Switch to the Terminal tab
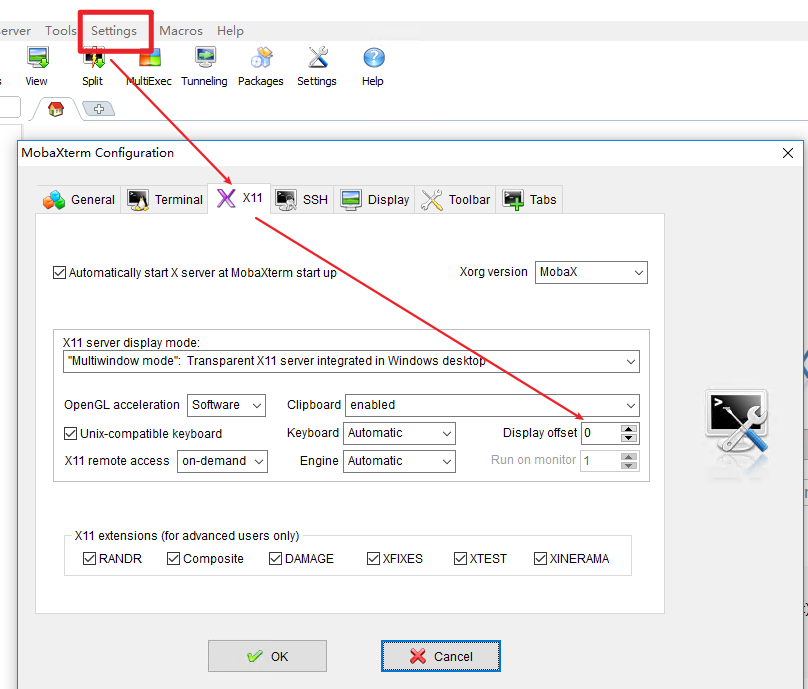The image size is (808, 689). 165,199
